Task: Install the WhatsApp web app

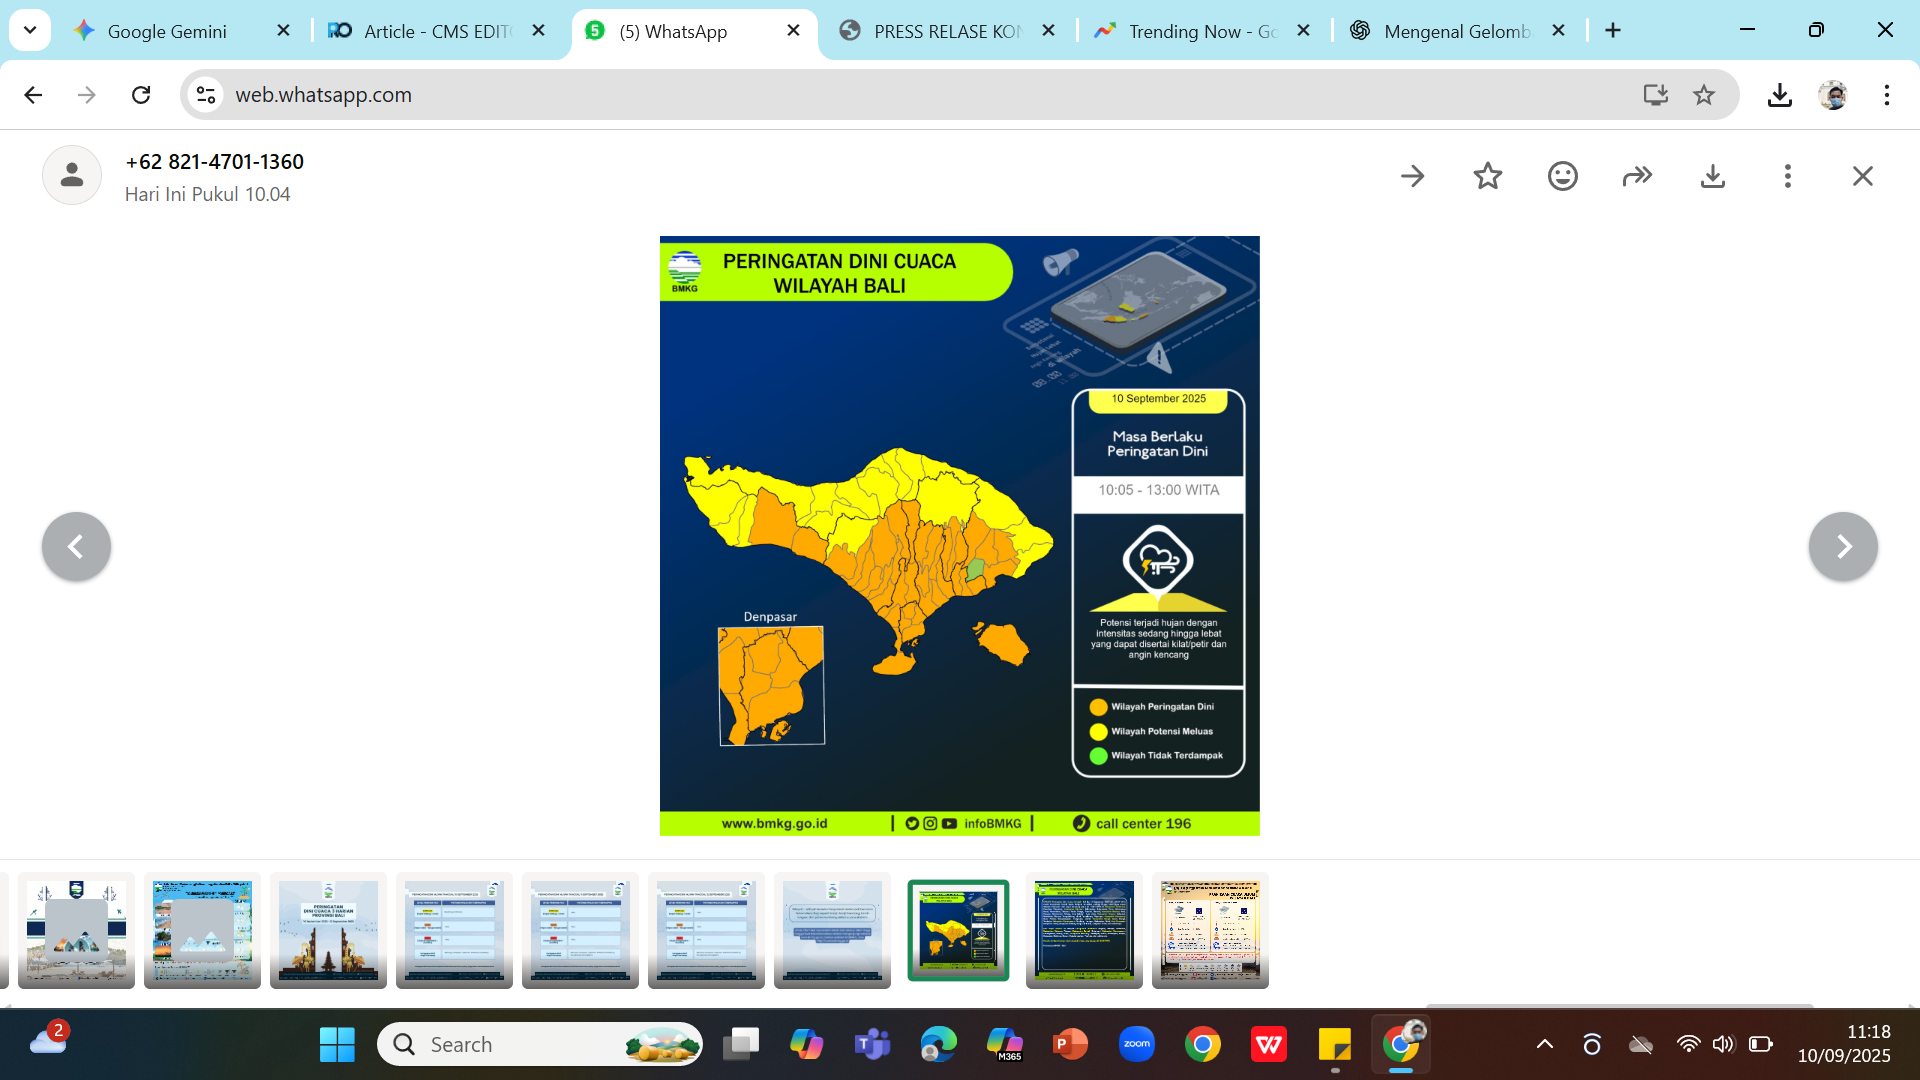Action: [1656, 95]
